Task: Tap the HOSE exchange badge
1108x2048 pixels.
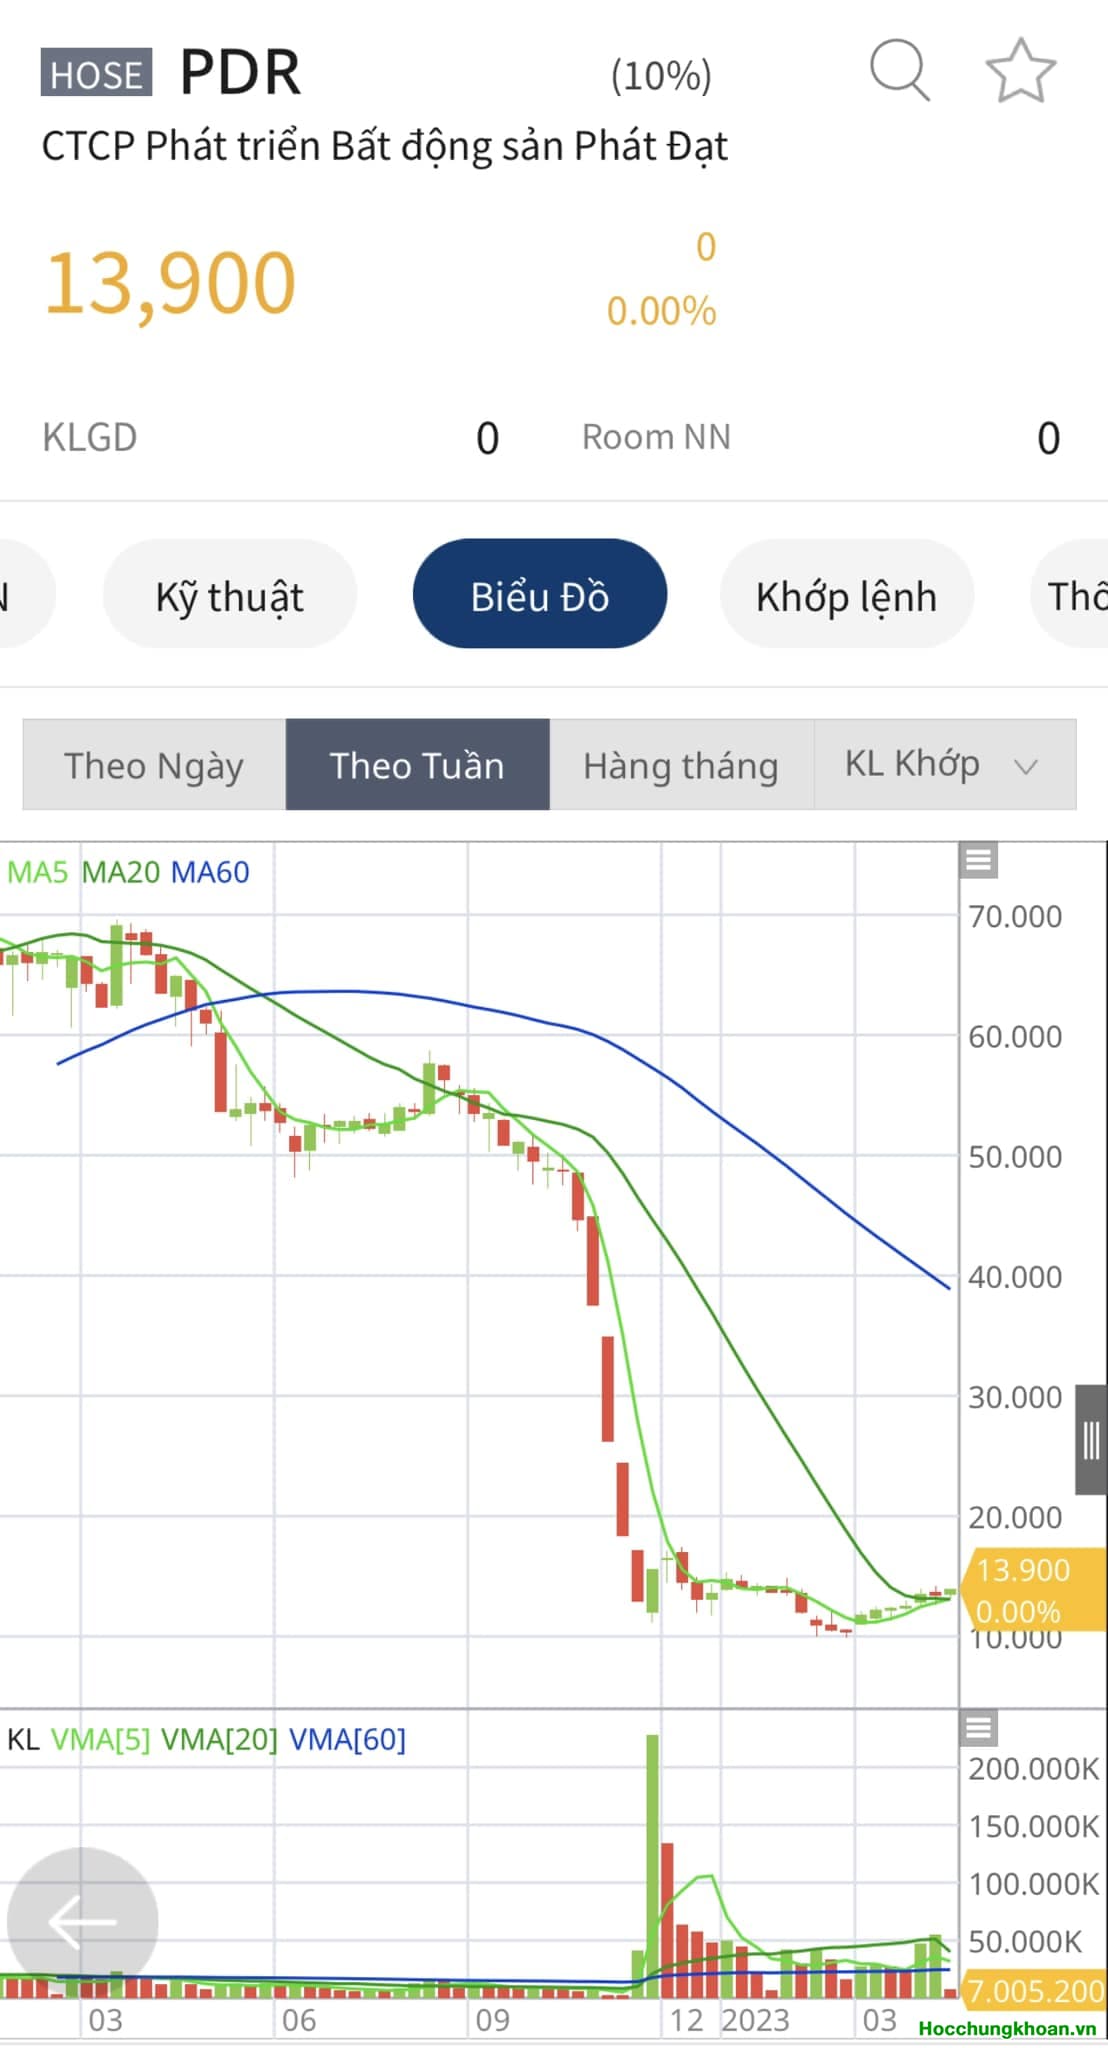Action: pyautogui.click(x=96, y=74)
